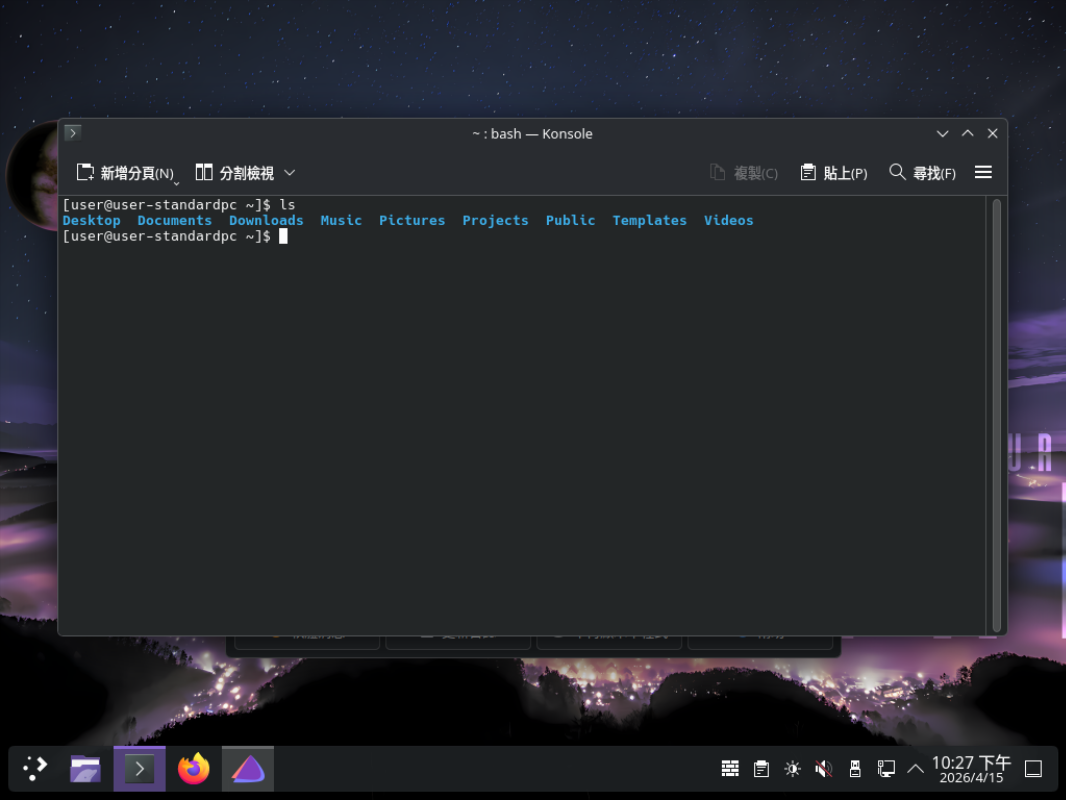Click the Konsole window icon in title bar

pyautogui.click(x=72, y=133)
